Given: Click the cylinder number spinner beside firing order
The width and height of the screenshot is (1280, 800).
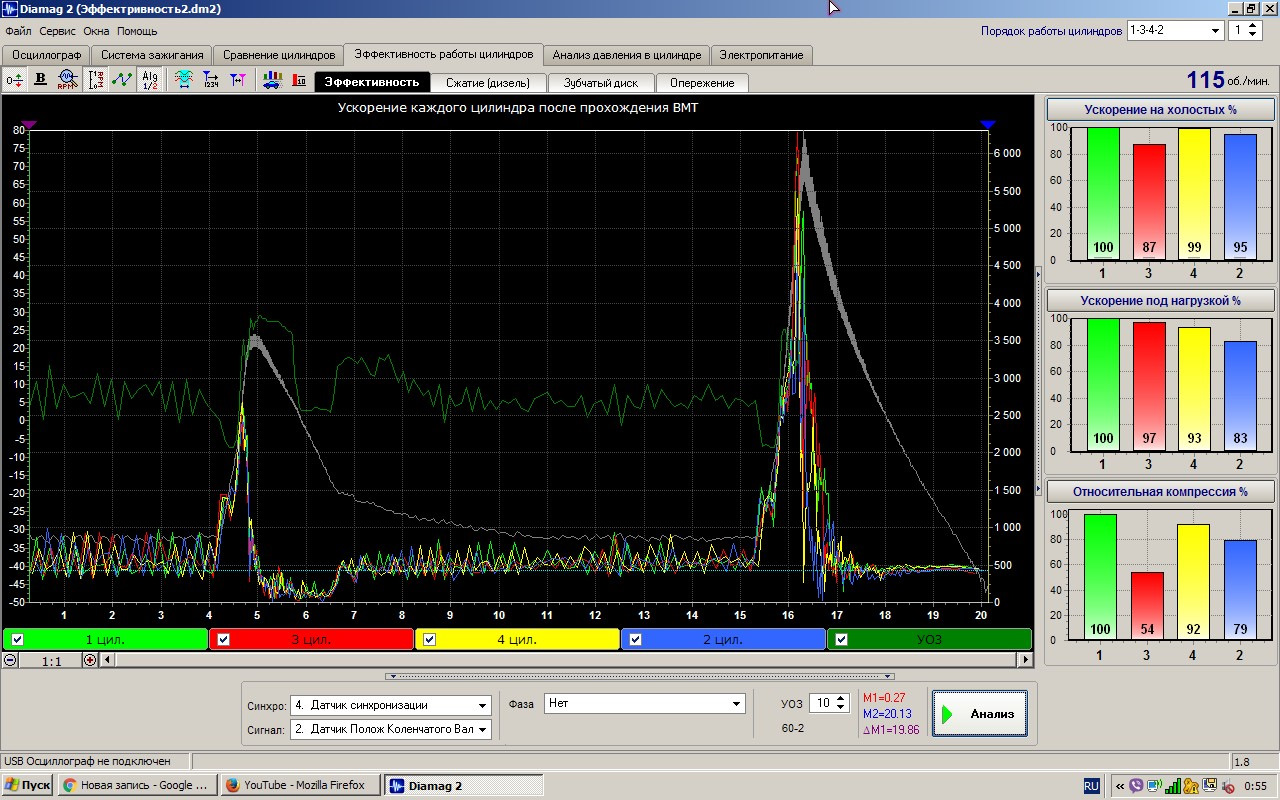Looking at the screenshot, I should tap(1254, 30).
